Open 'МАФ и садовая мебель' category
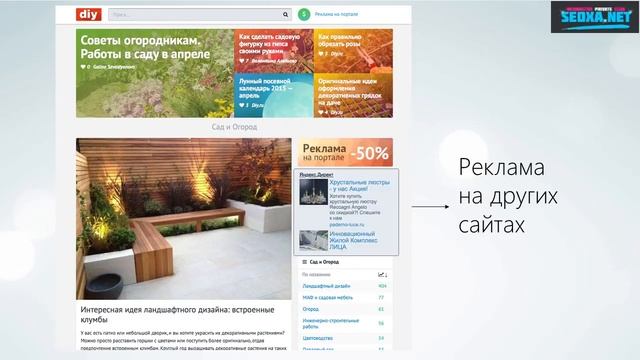Image resolution: width=640 pixels, height=360 pixels. tap(328, 298)
